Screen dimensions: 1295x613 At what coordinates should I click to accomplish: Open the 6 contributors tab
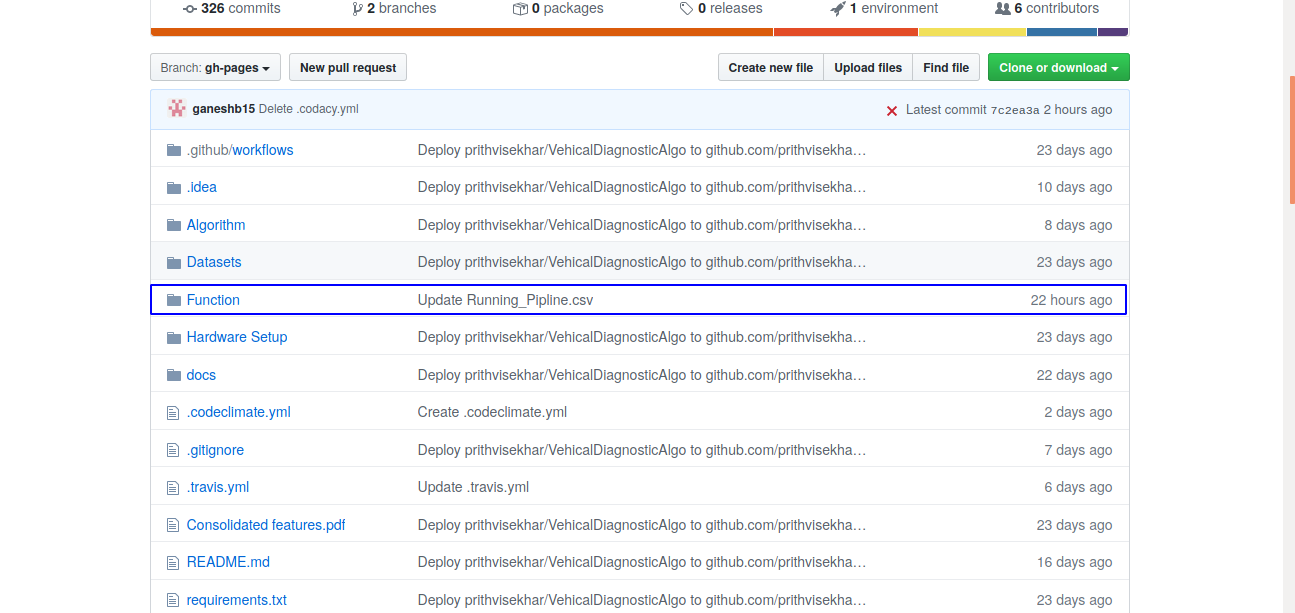[x=1046, y=9]
